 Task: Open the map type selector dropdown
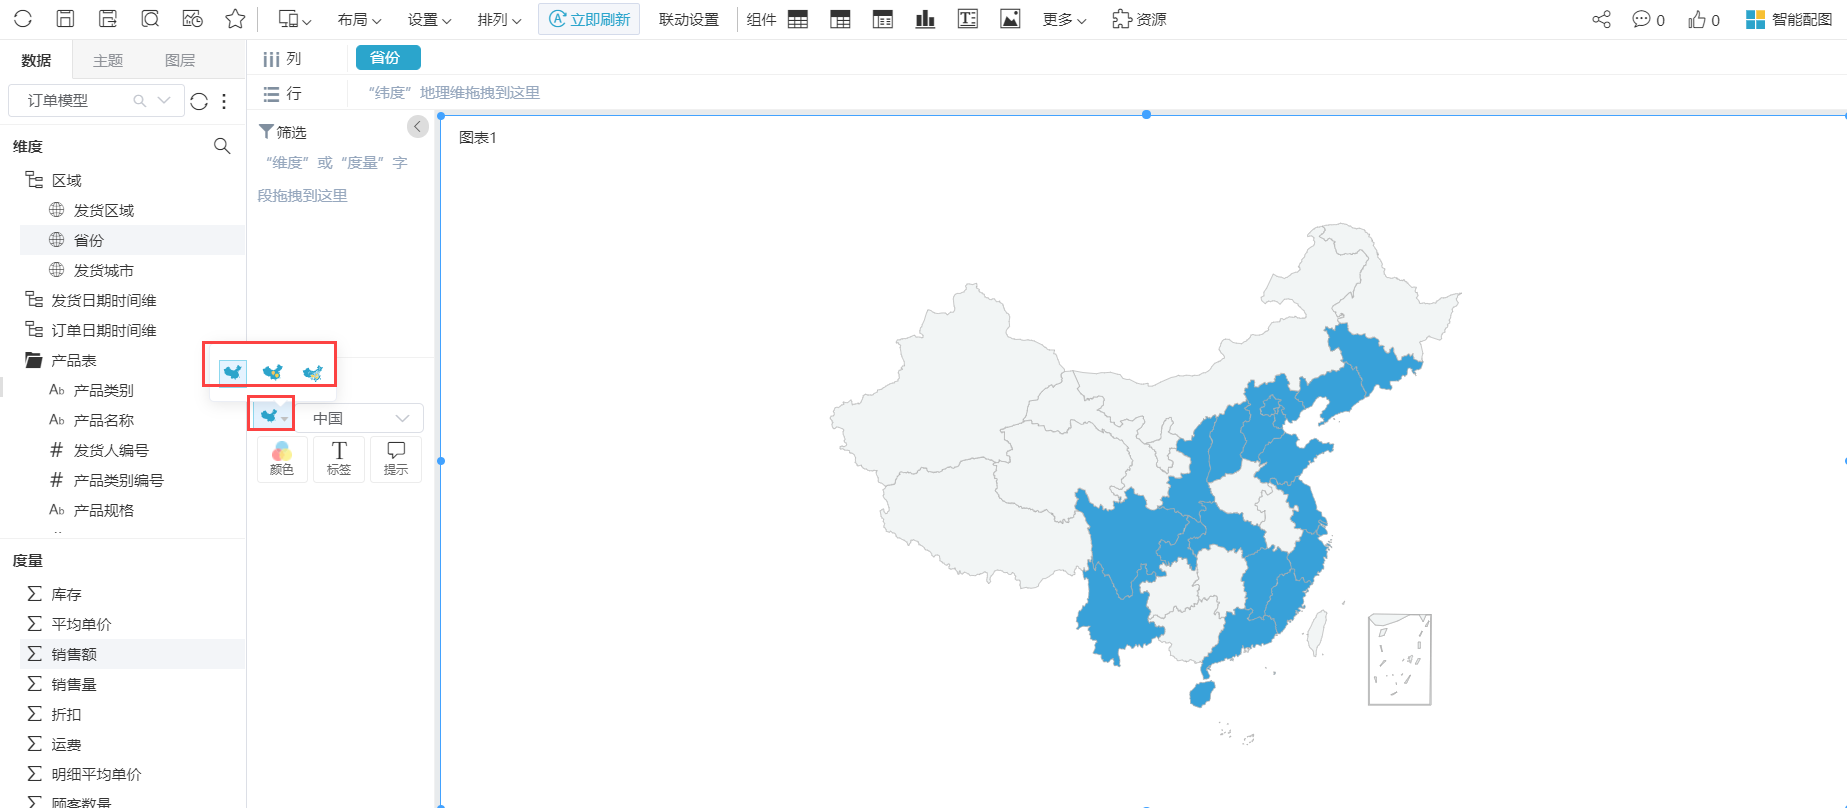click(x=271, y=415)
